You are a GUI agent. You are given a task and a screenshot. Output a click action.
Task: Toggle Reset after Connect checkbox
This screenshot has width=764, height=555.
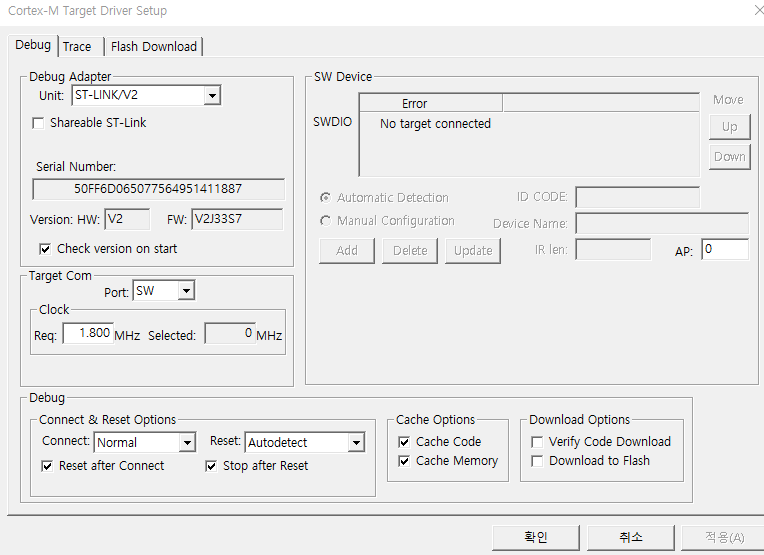tap(47, 466)
